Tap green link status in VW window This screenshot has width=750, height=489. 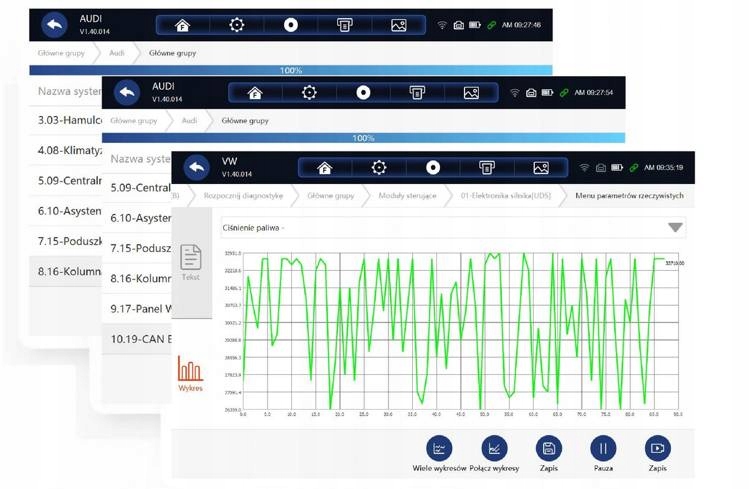click(634, 167)
